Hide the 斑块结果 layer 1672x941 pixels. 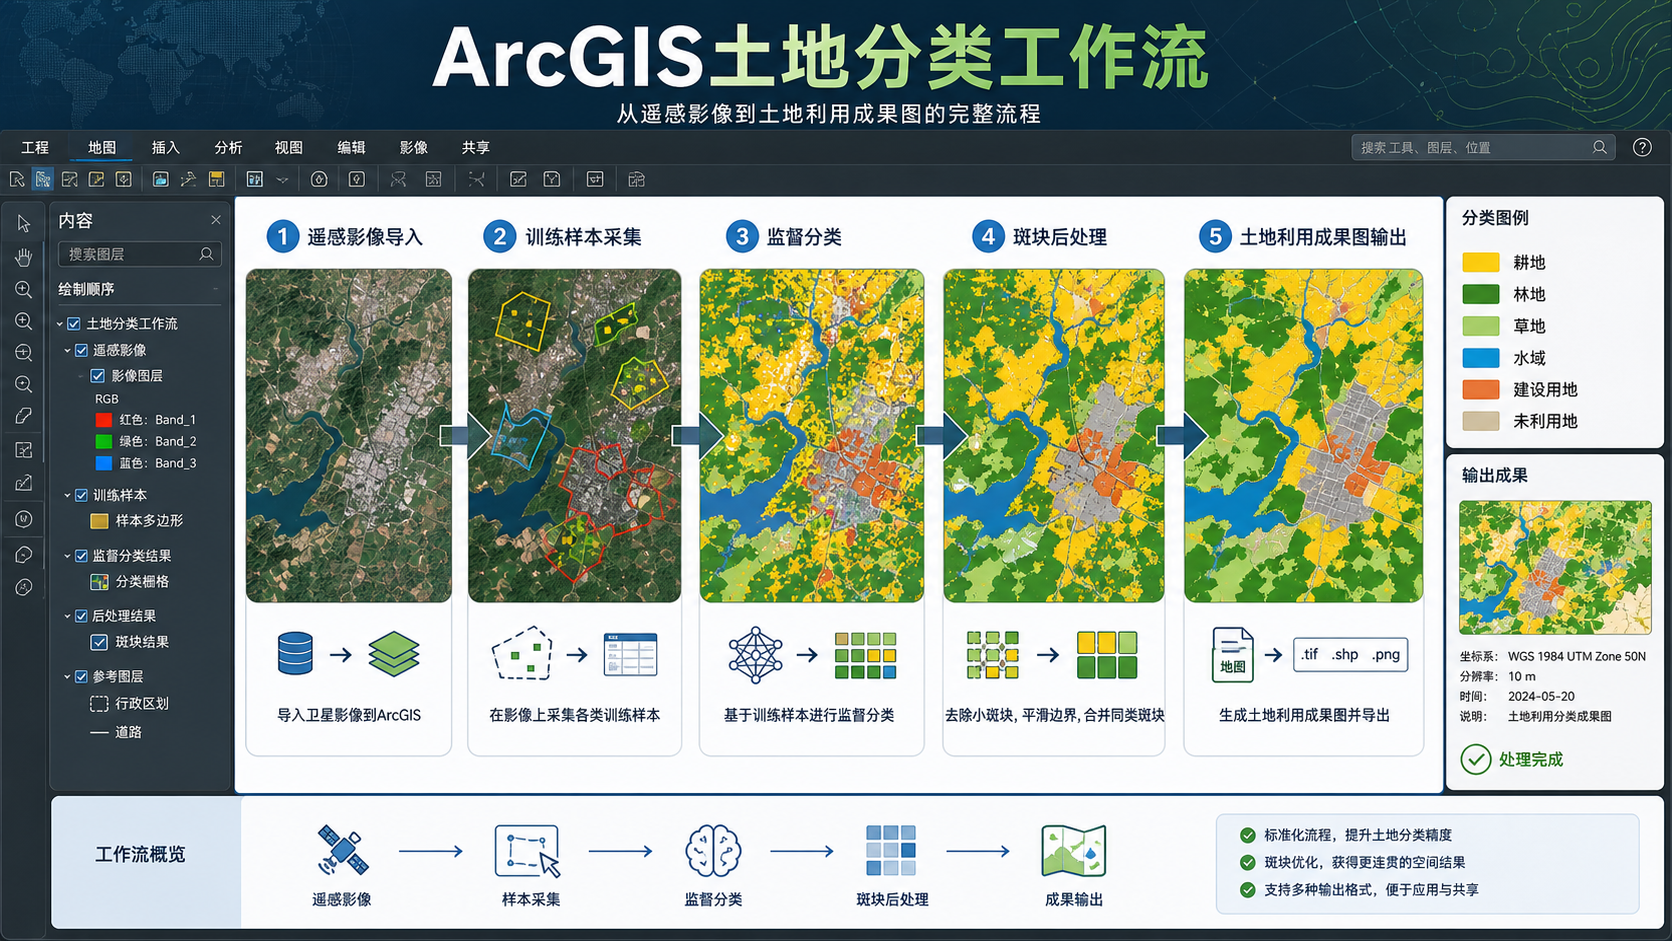(x=99, y=642)
